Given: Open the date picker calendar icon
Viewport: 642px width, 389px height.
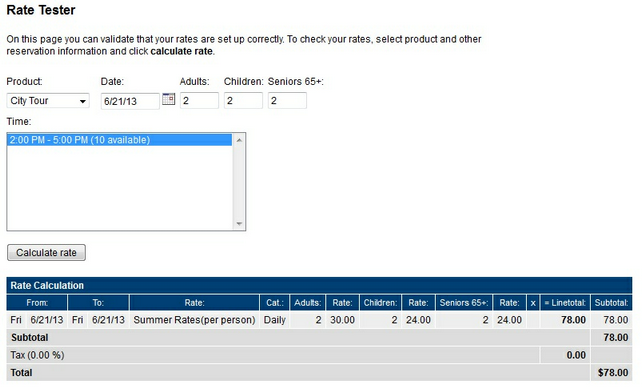Looking at the screenshot, I should tap(169, 99).
